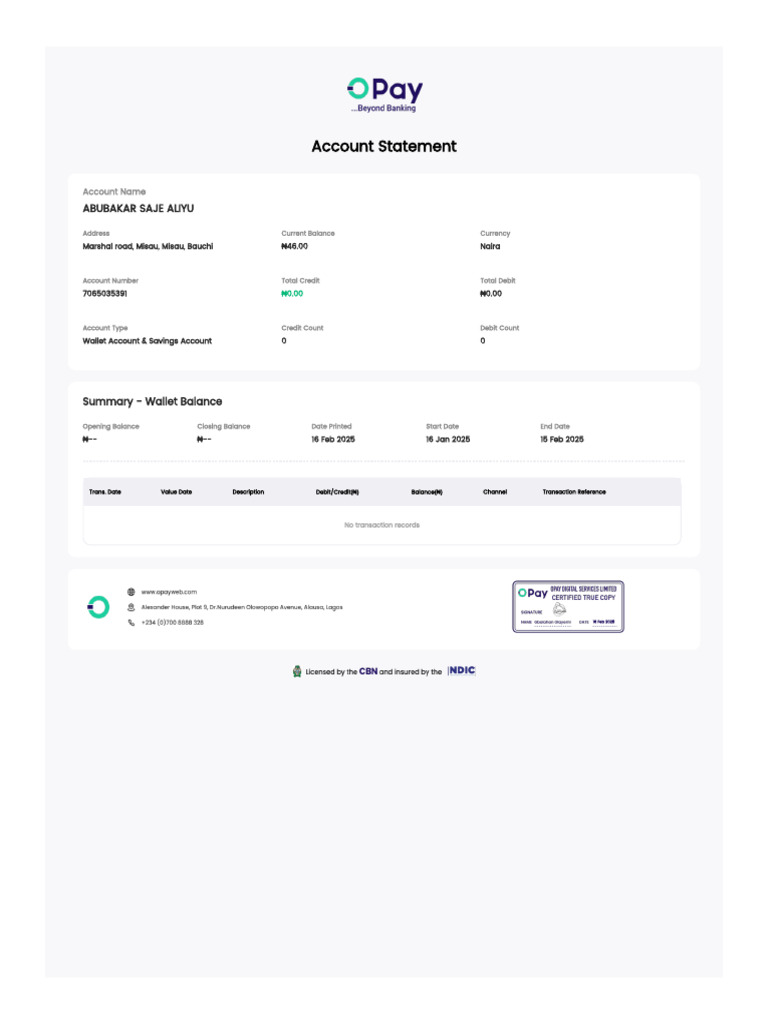The width and height of the screenshot is (768, 1024).
Task: Click the globe icon beside the website
Action: pyautogui.click(x=131, y=592)
